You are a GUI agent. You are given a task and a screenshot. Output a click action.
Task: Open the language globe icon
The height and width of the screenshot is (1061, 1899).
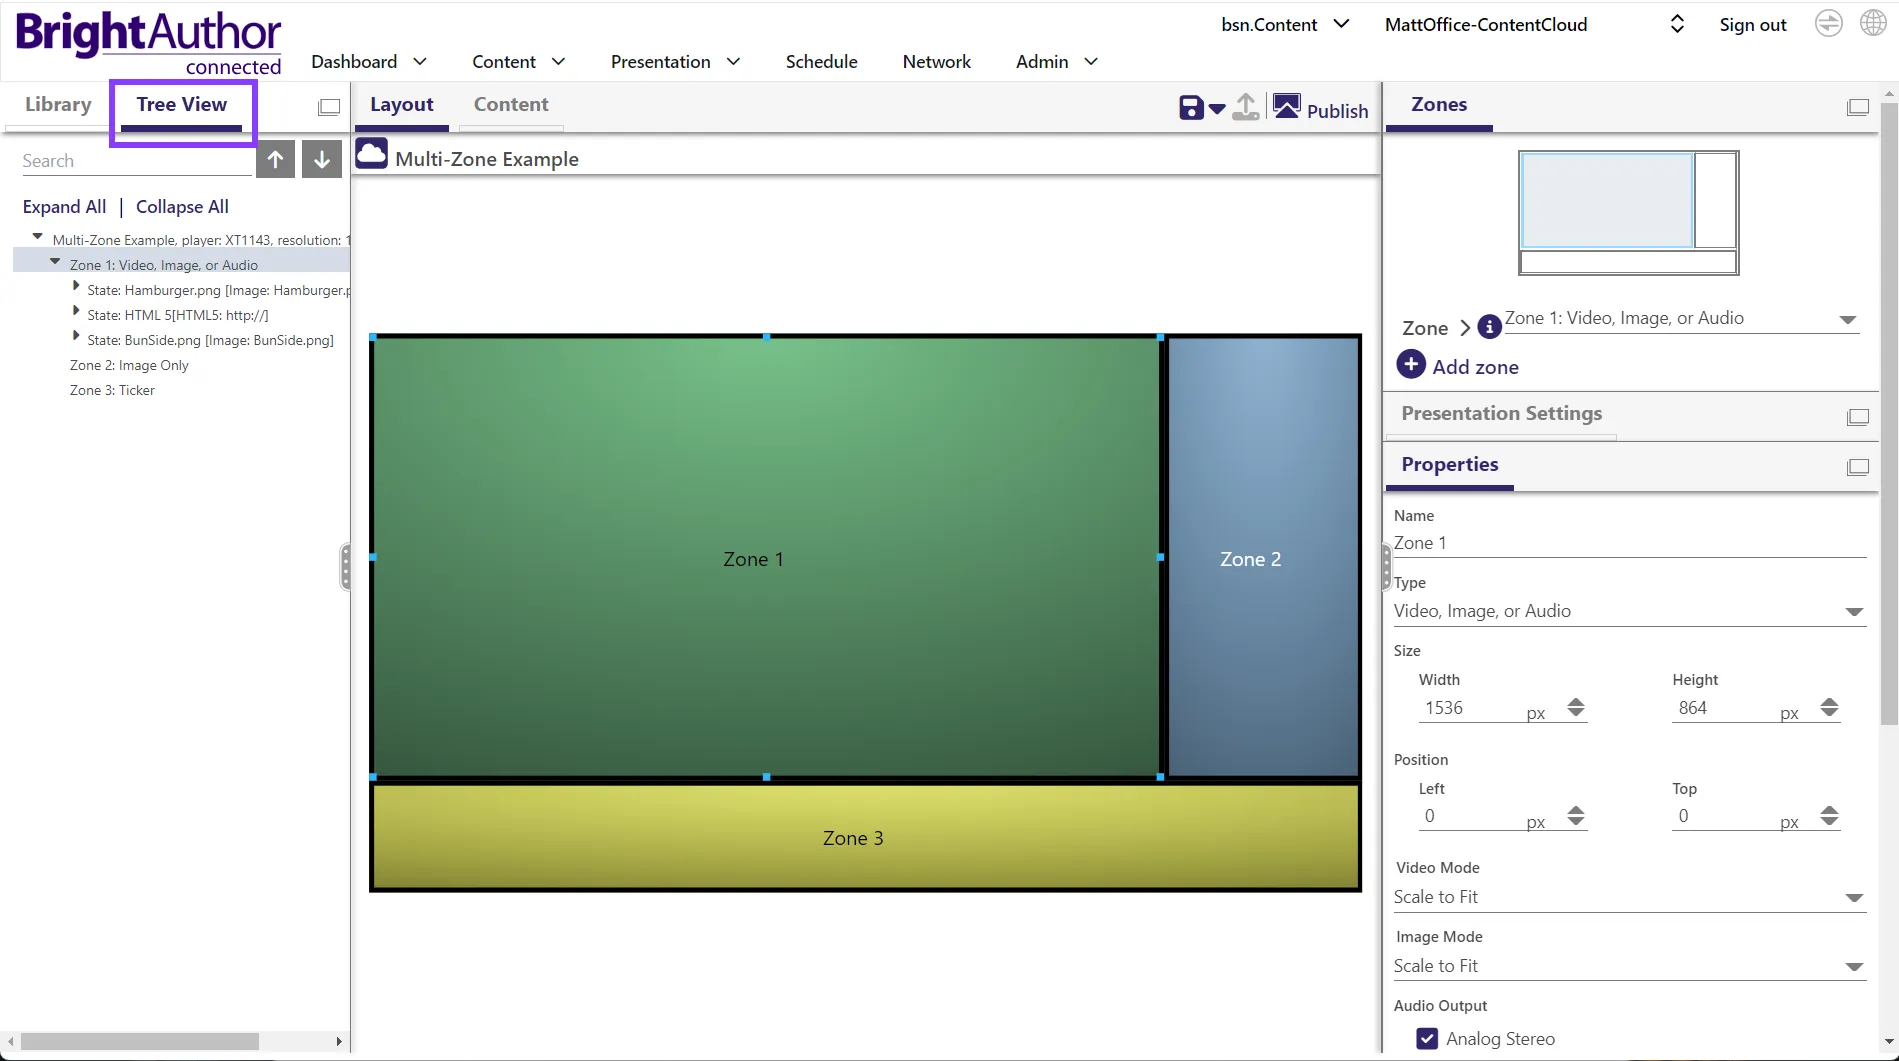(1873, 23)
